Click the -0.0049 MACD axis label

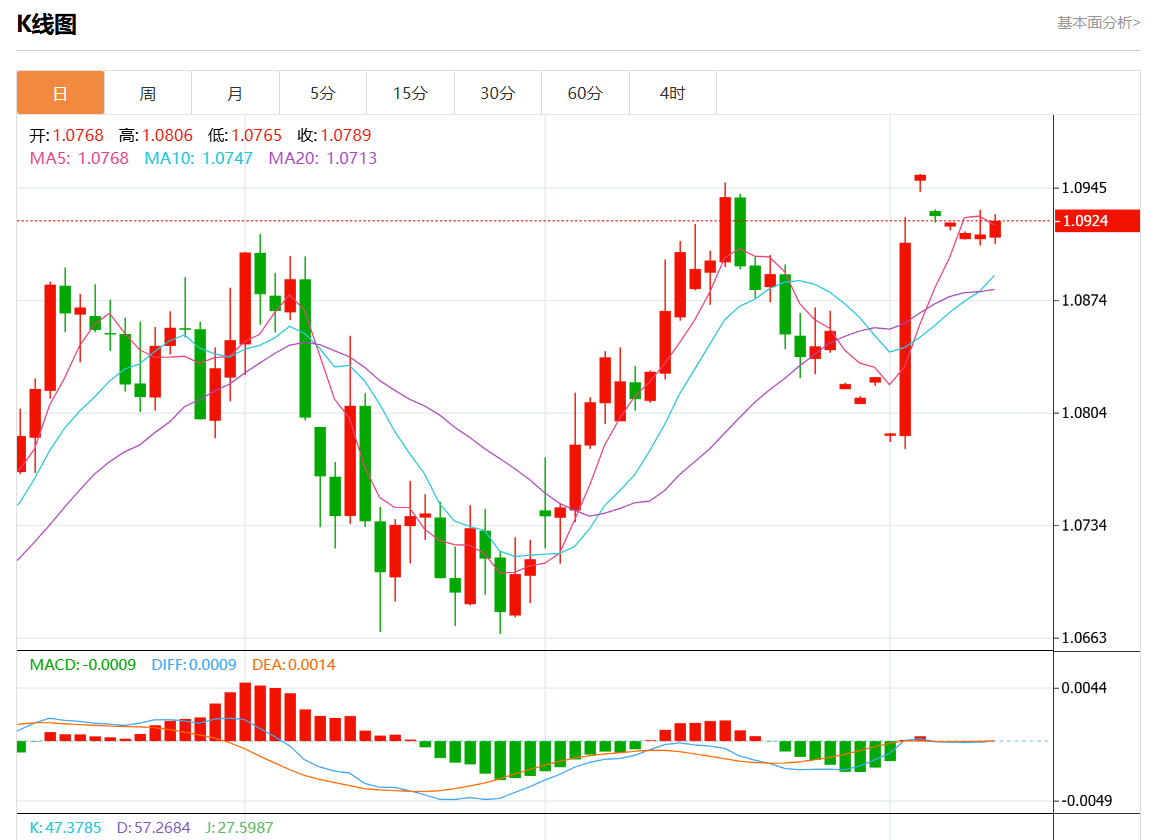pos(1087,801)
